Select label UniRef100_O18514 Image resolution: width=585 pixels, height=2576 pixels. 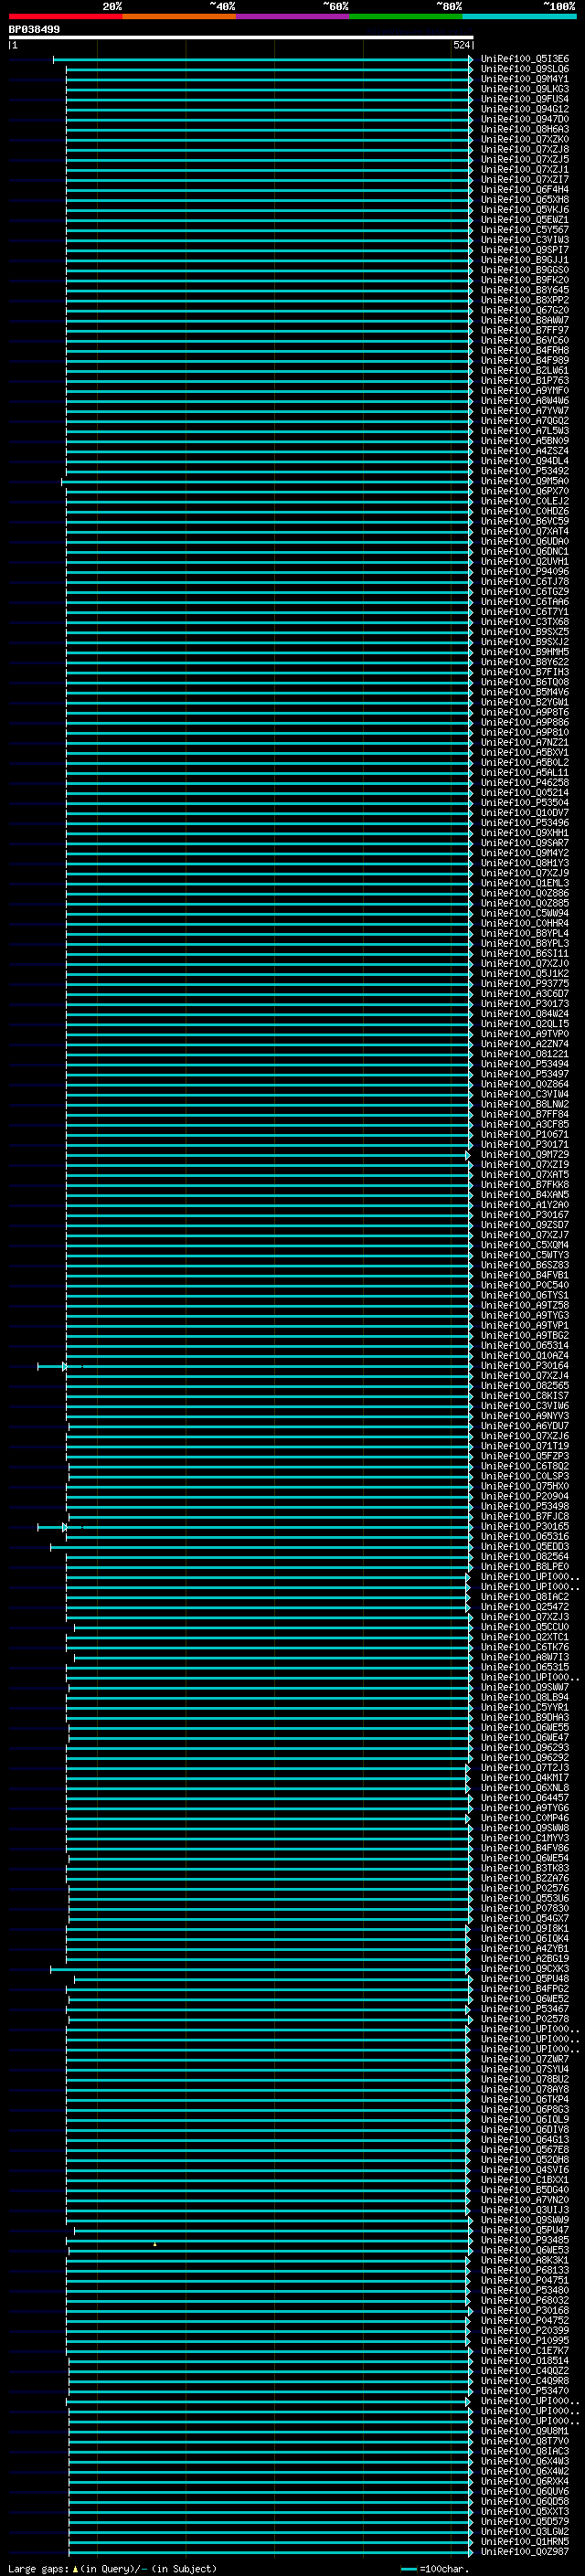(525, 2361)
